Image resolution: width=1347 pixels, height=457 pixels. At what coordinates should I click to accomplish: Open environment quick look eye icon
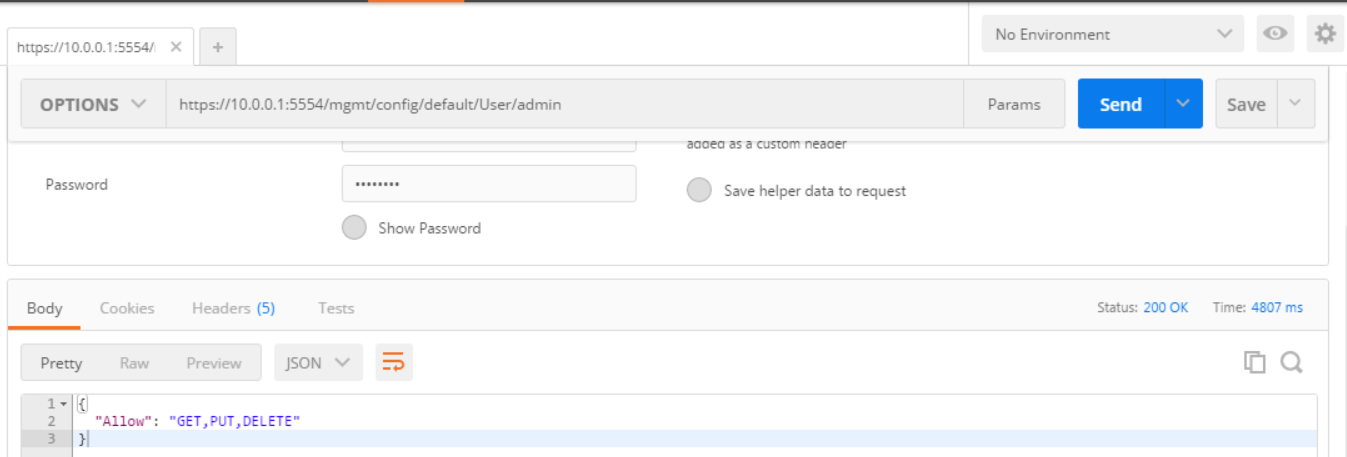(1274, 34)
